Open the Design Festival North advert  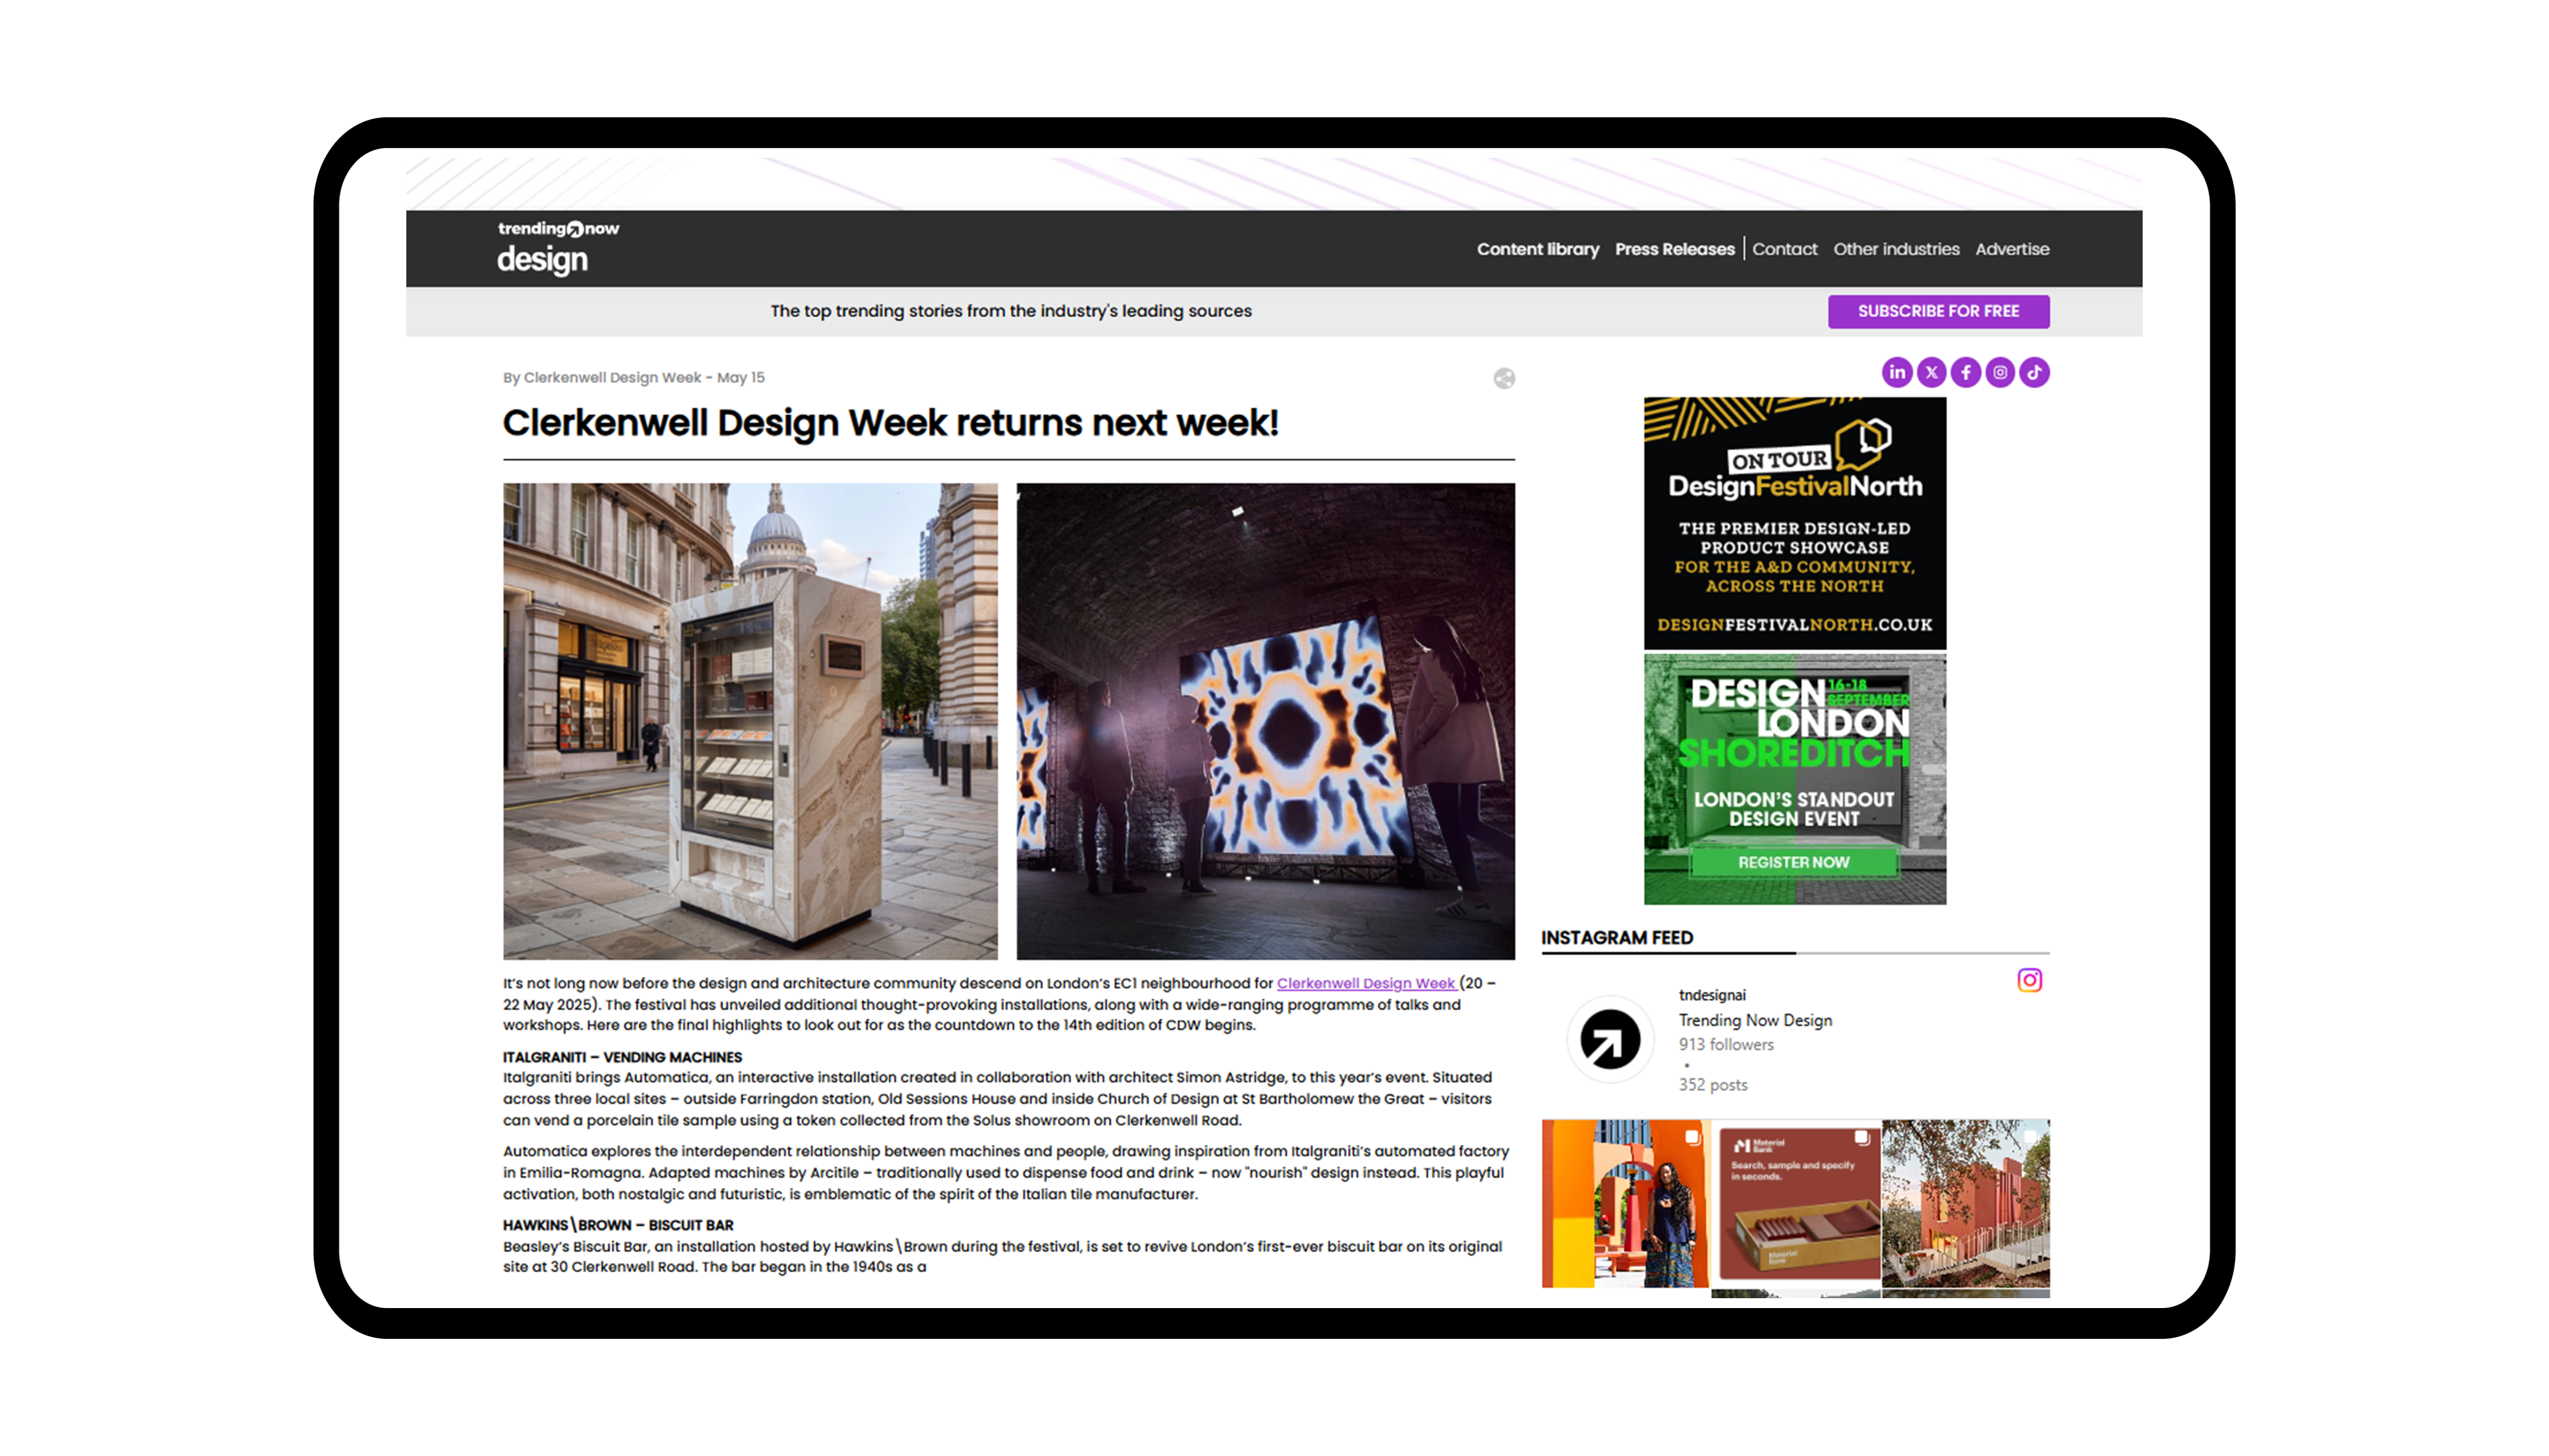coord(1794,523)
